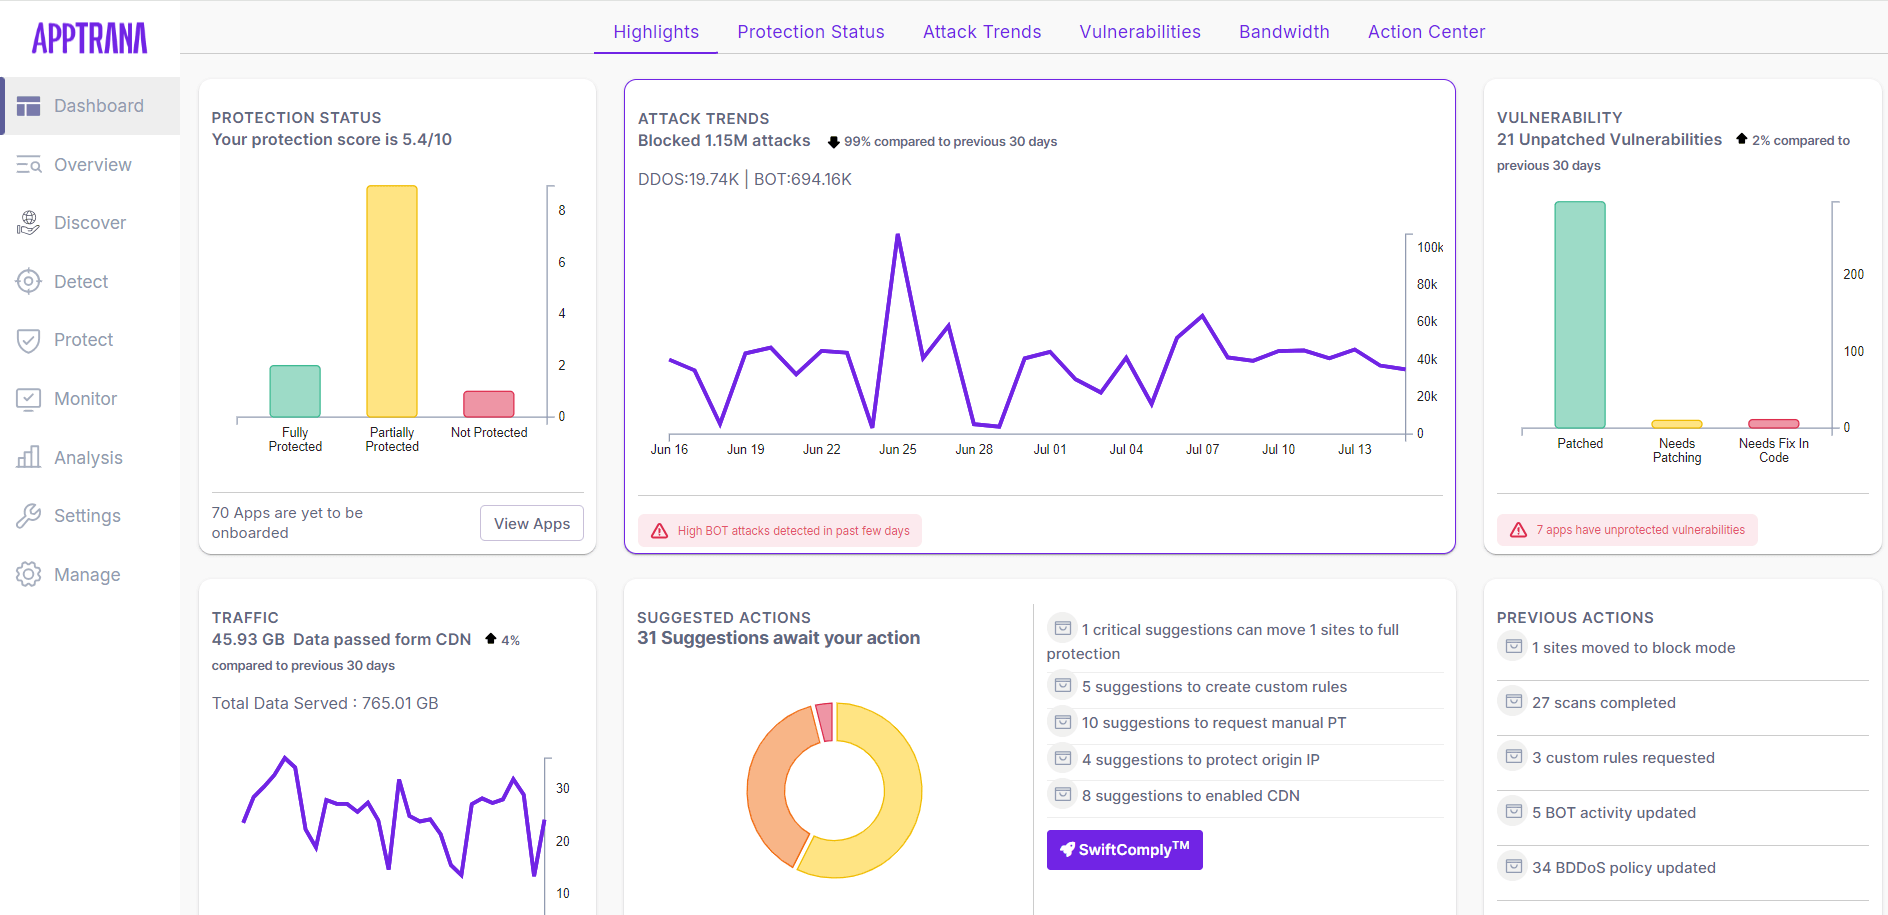This screenshot has width=1888, height=915.
Task: Open the High BOT attacks alert banner
Action: [x=780, y=530]
